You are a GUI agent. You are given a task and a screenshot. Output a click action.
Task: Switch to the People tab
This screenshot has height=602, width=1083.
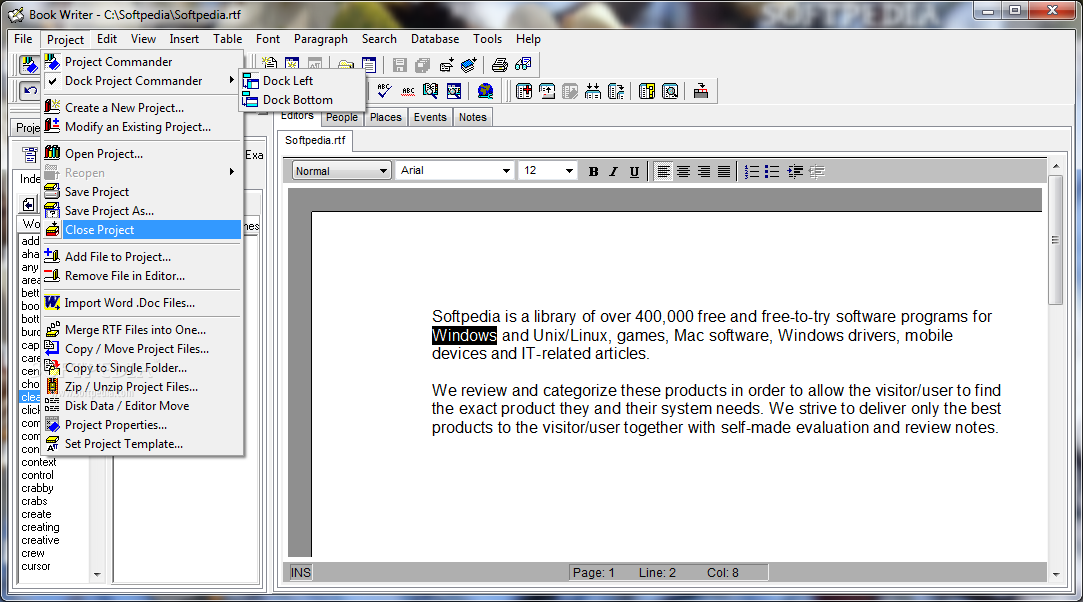[342, 117]
